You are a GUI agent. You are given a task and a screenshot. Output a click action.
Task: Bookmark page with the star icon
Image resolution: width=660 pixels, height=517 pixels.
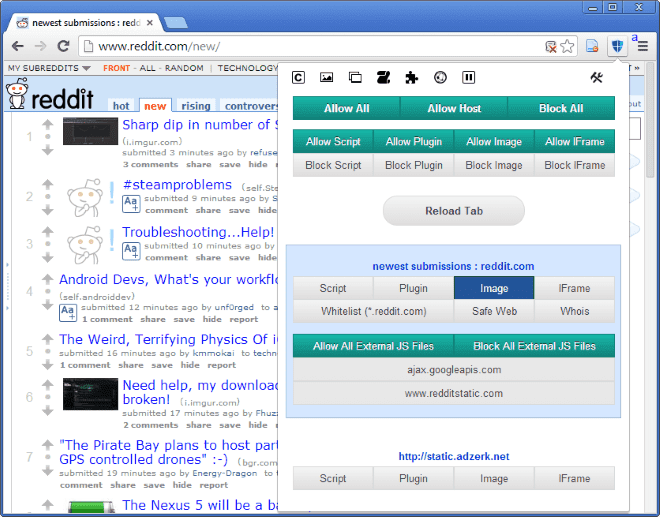[567, 46]
